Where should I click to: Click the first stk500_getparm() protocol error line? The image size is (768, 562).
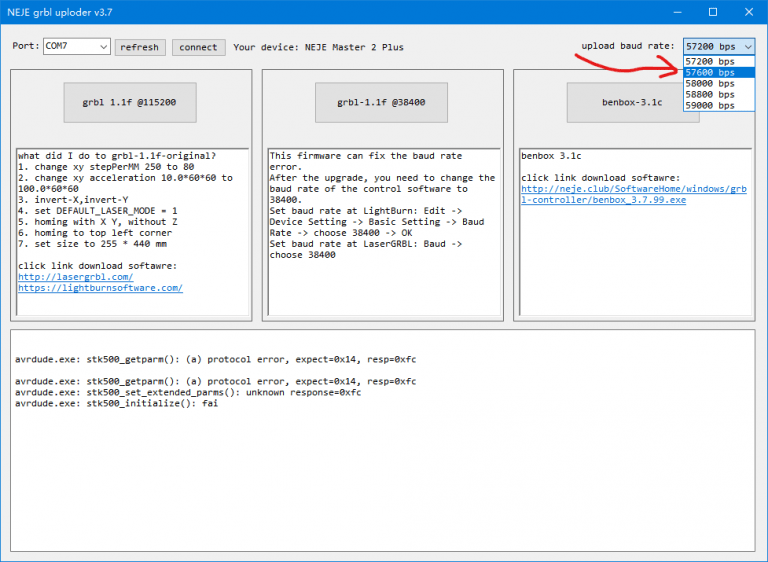click(216, 360)
